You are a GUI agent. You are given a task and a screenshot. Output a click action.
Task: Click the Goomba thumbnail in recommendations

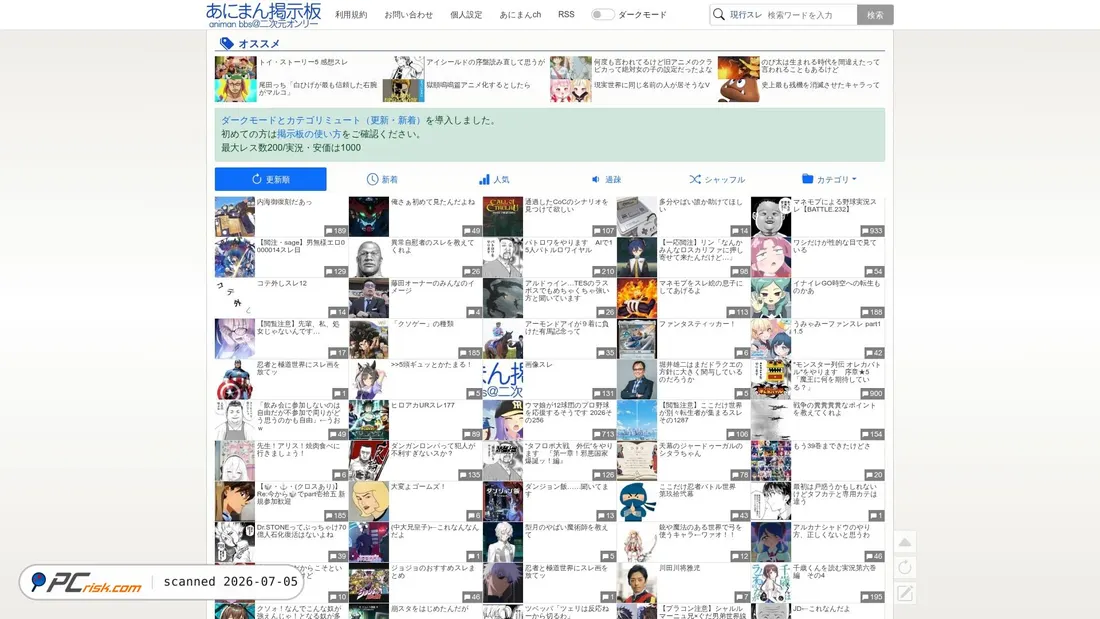click(x=738, y=91)
